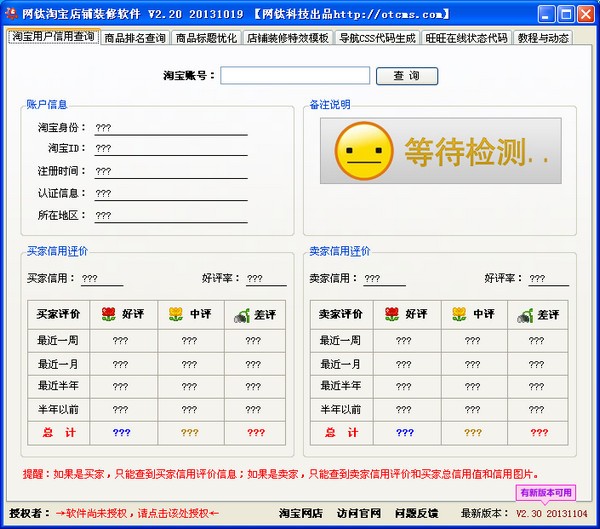Click the 注册时间 value field

pos(171,171)
